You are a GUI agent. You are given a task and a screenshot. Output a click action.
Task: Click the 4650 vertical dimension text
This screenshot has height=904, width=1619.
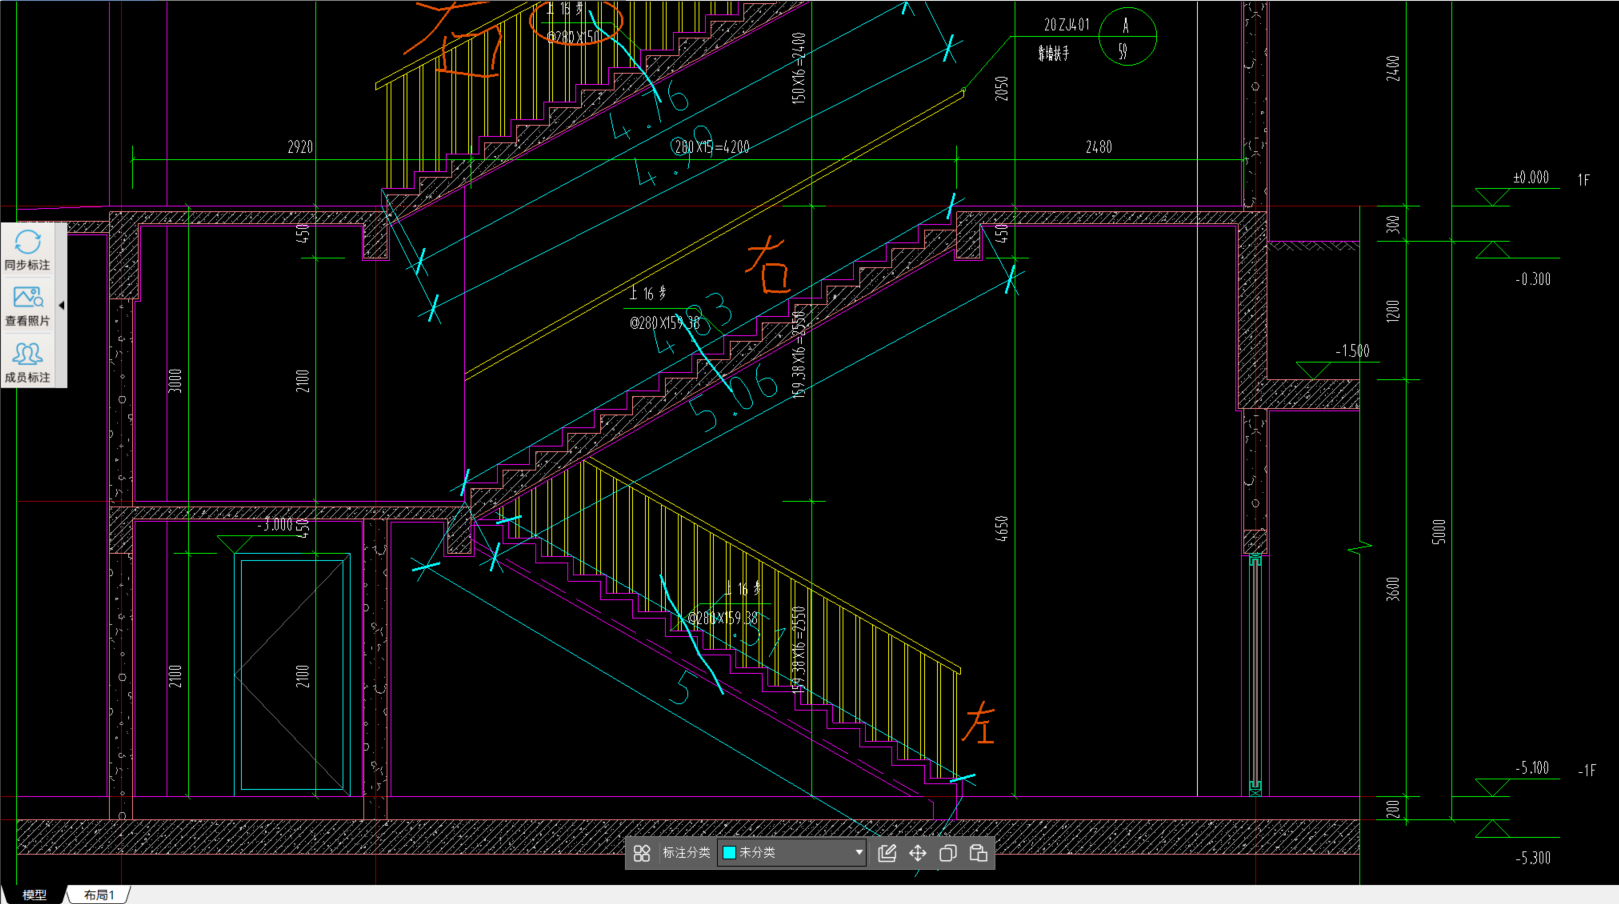pyautogui.click(x=1002, y=529)
